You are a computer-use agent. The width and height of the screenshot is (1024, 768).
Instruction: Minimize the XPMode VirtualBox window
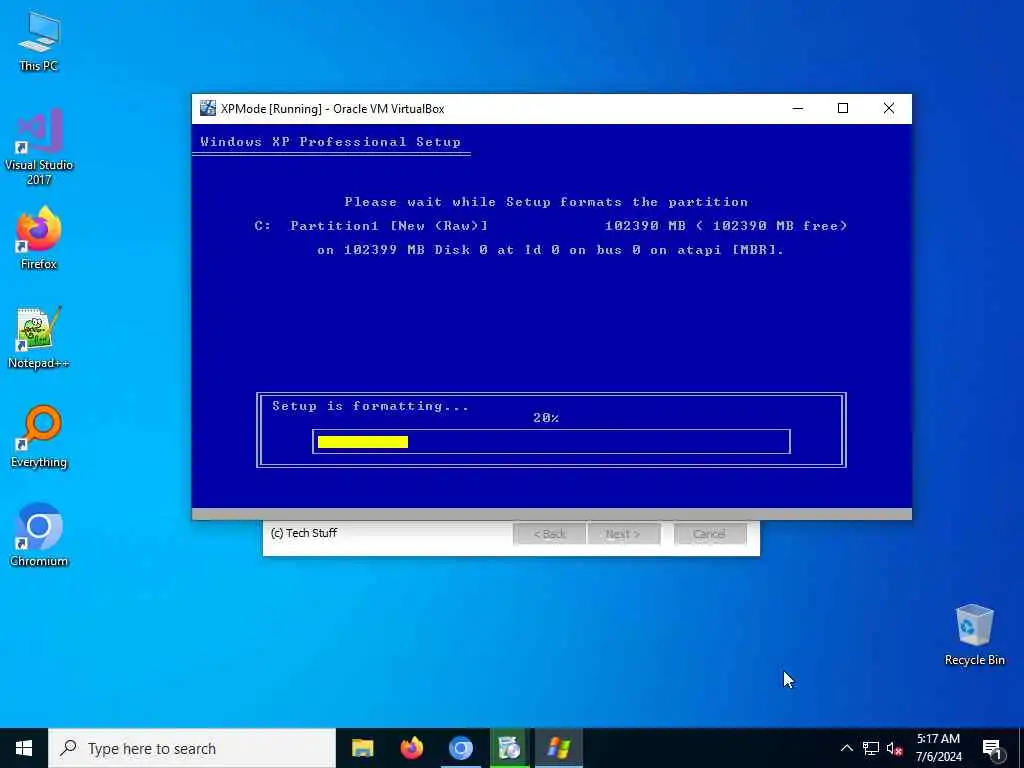click(797, 108)
